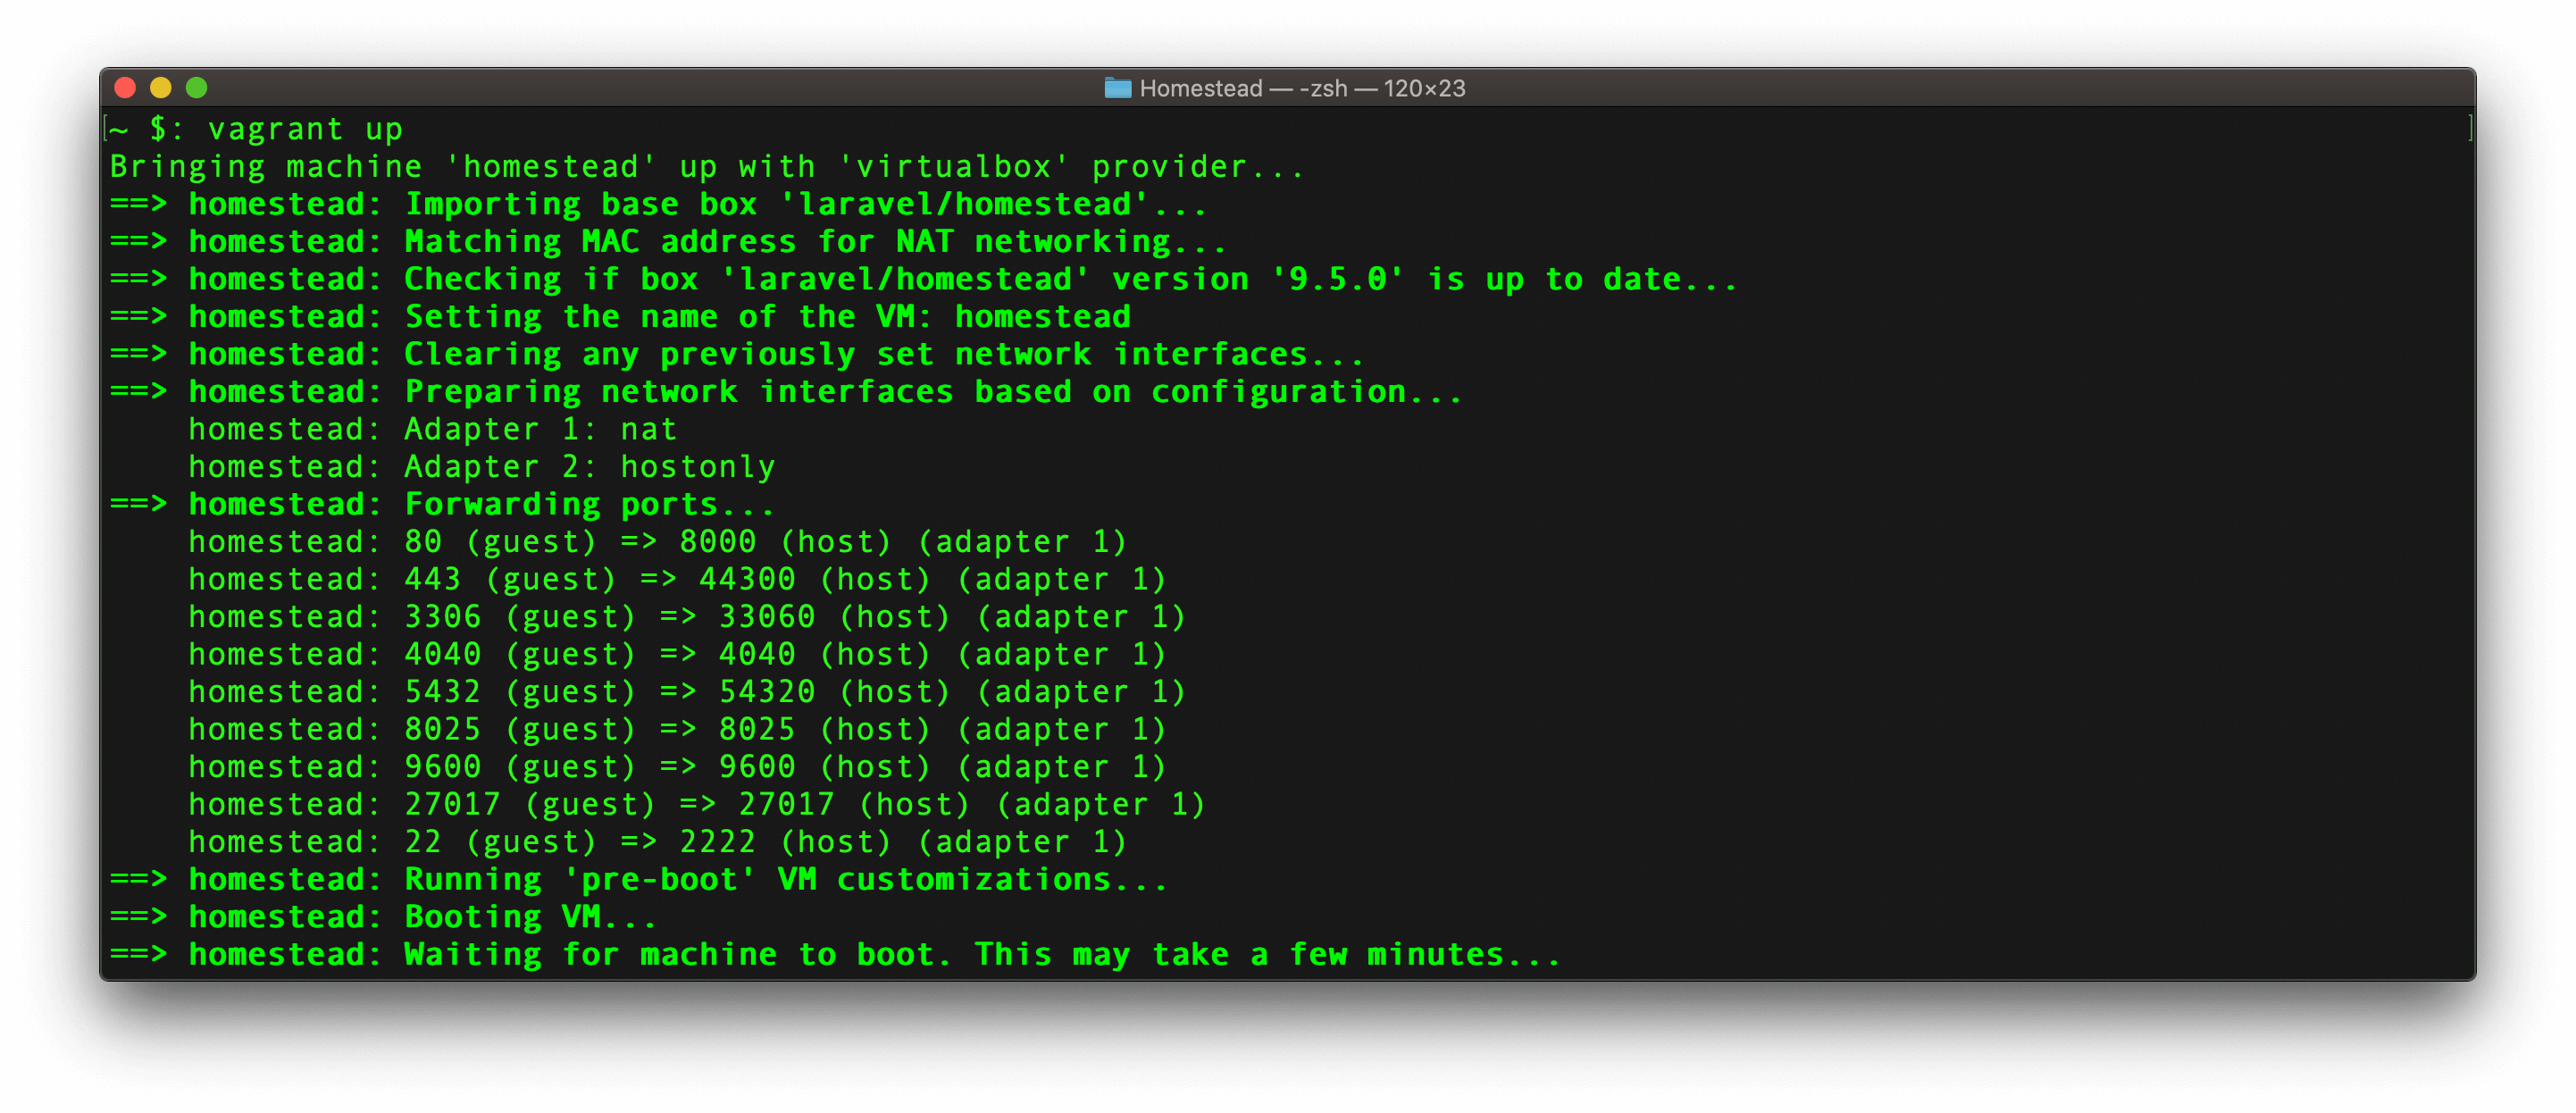Click the port line '27017 (guest) => 27017 (host)'
This screenshot has width=2576, height=1113.
coord(698,804)
